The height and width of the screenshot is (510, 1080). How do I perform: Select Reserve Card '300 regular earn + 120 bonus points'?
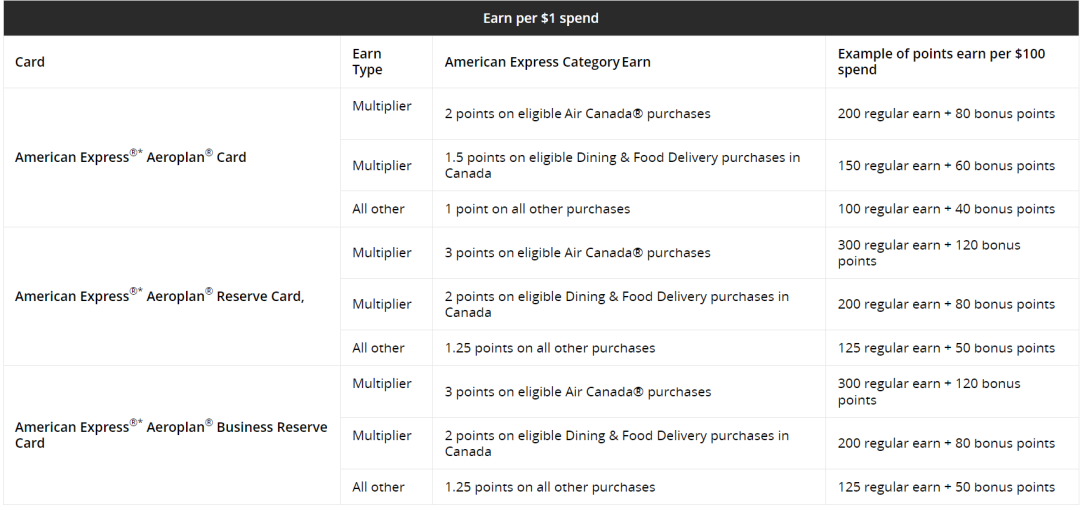point(929,253)
